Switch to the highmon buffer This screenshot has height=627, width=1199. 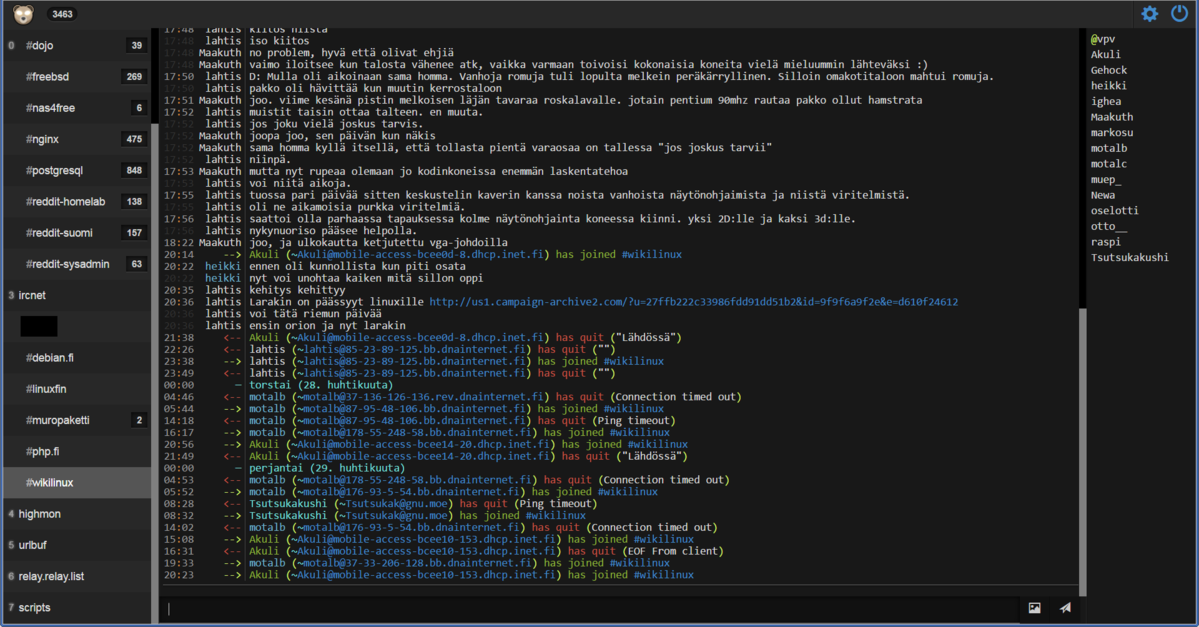coord(40,514)
